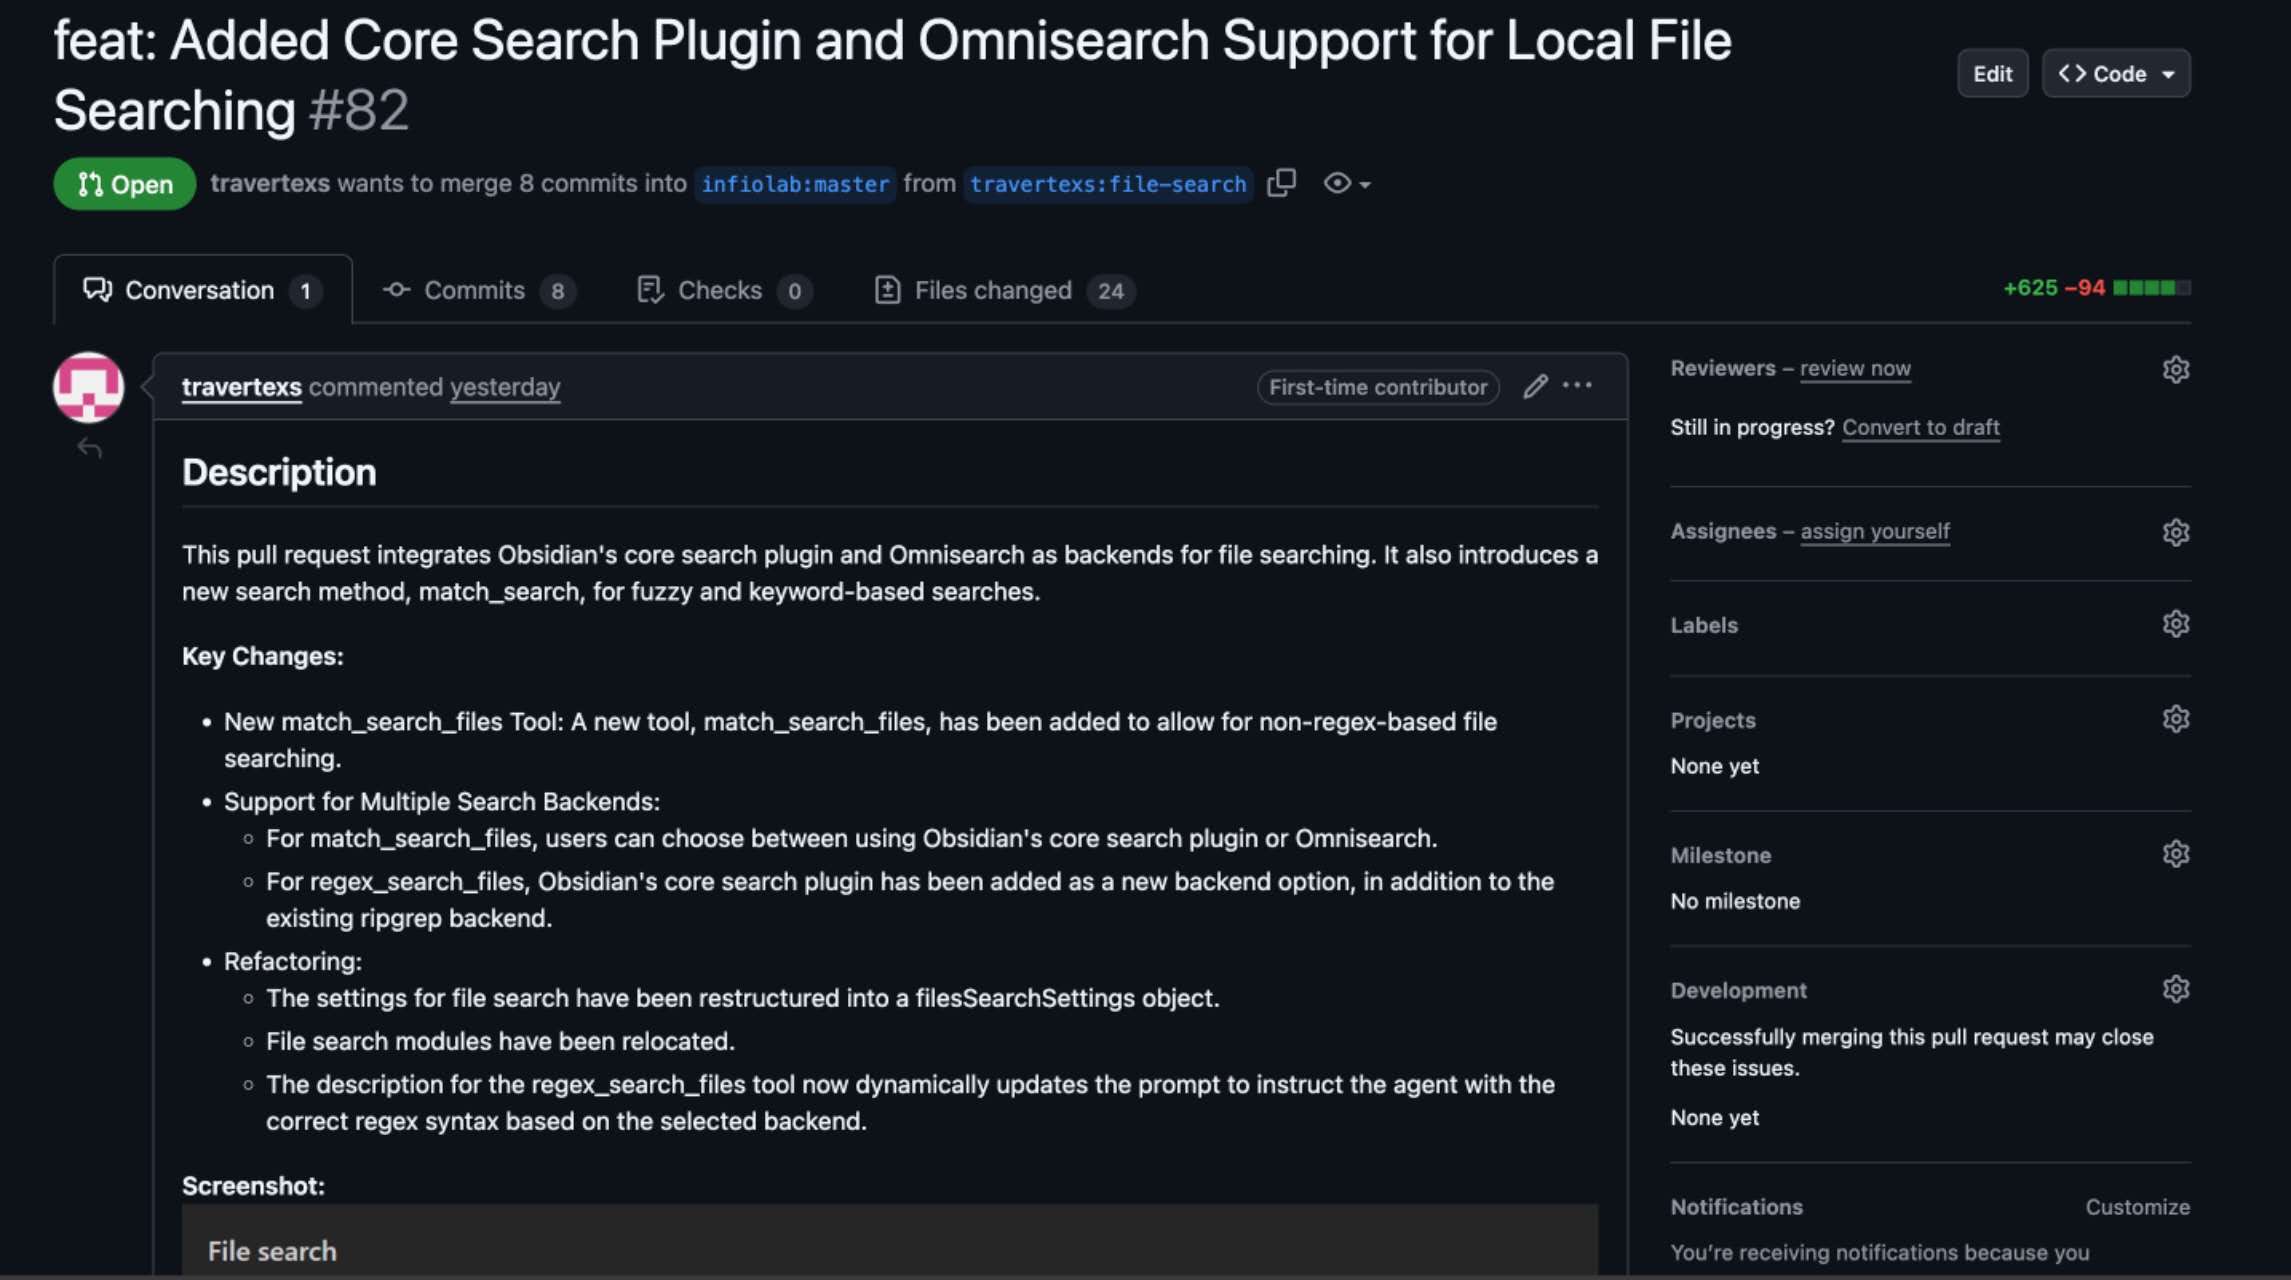Click the 'File search' embedded screenshot image

890,1240
